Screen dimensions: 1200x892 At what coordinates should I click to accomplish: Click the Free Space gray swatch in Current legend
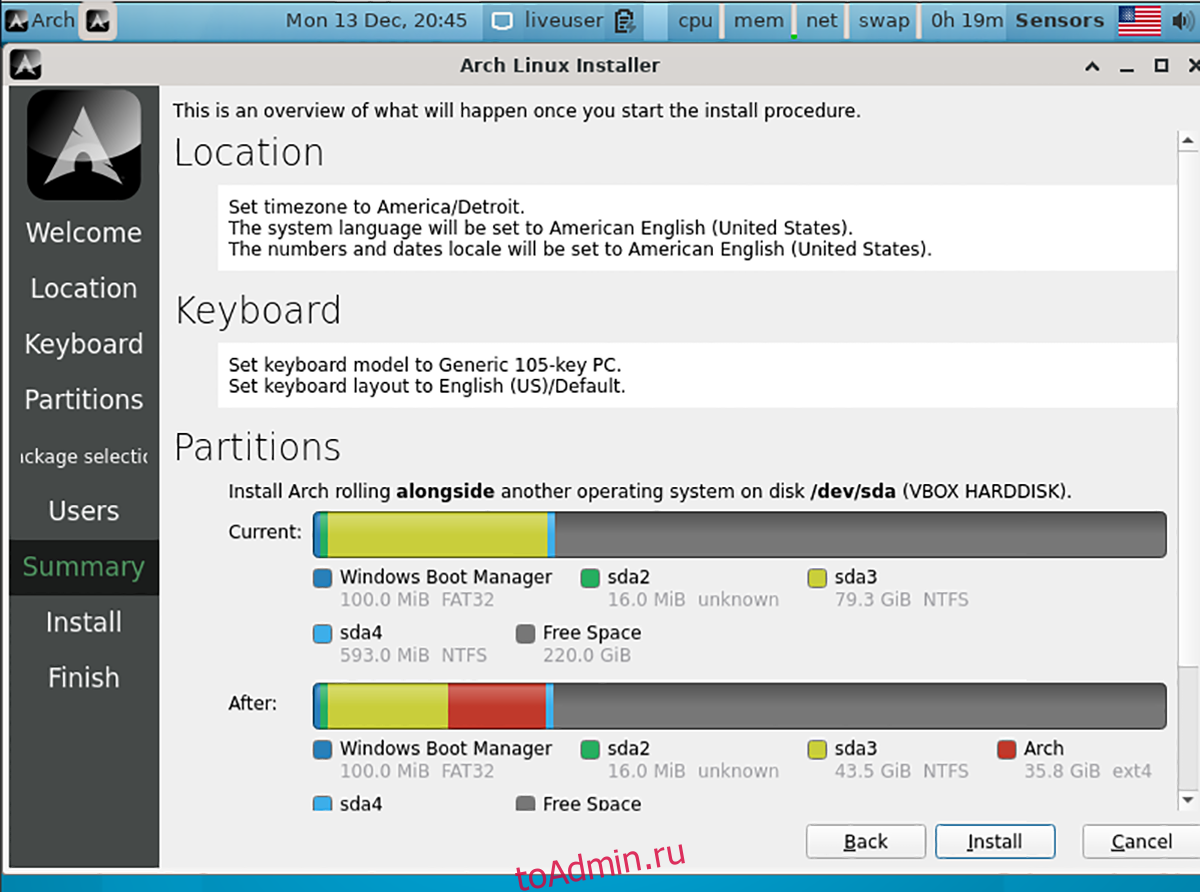tap(525, 634)
